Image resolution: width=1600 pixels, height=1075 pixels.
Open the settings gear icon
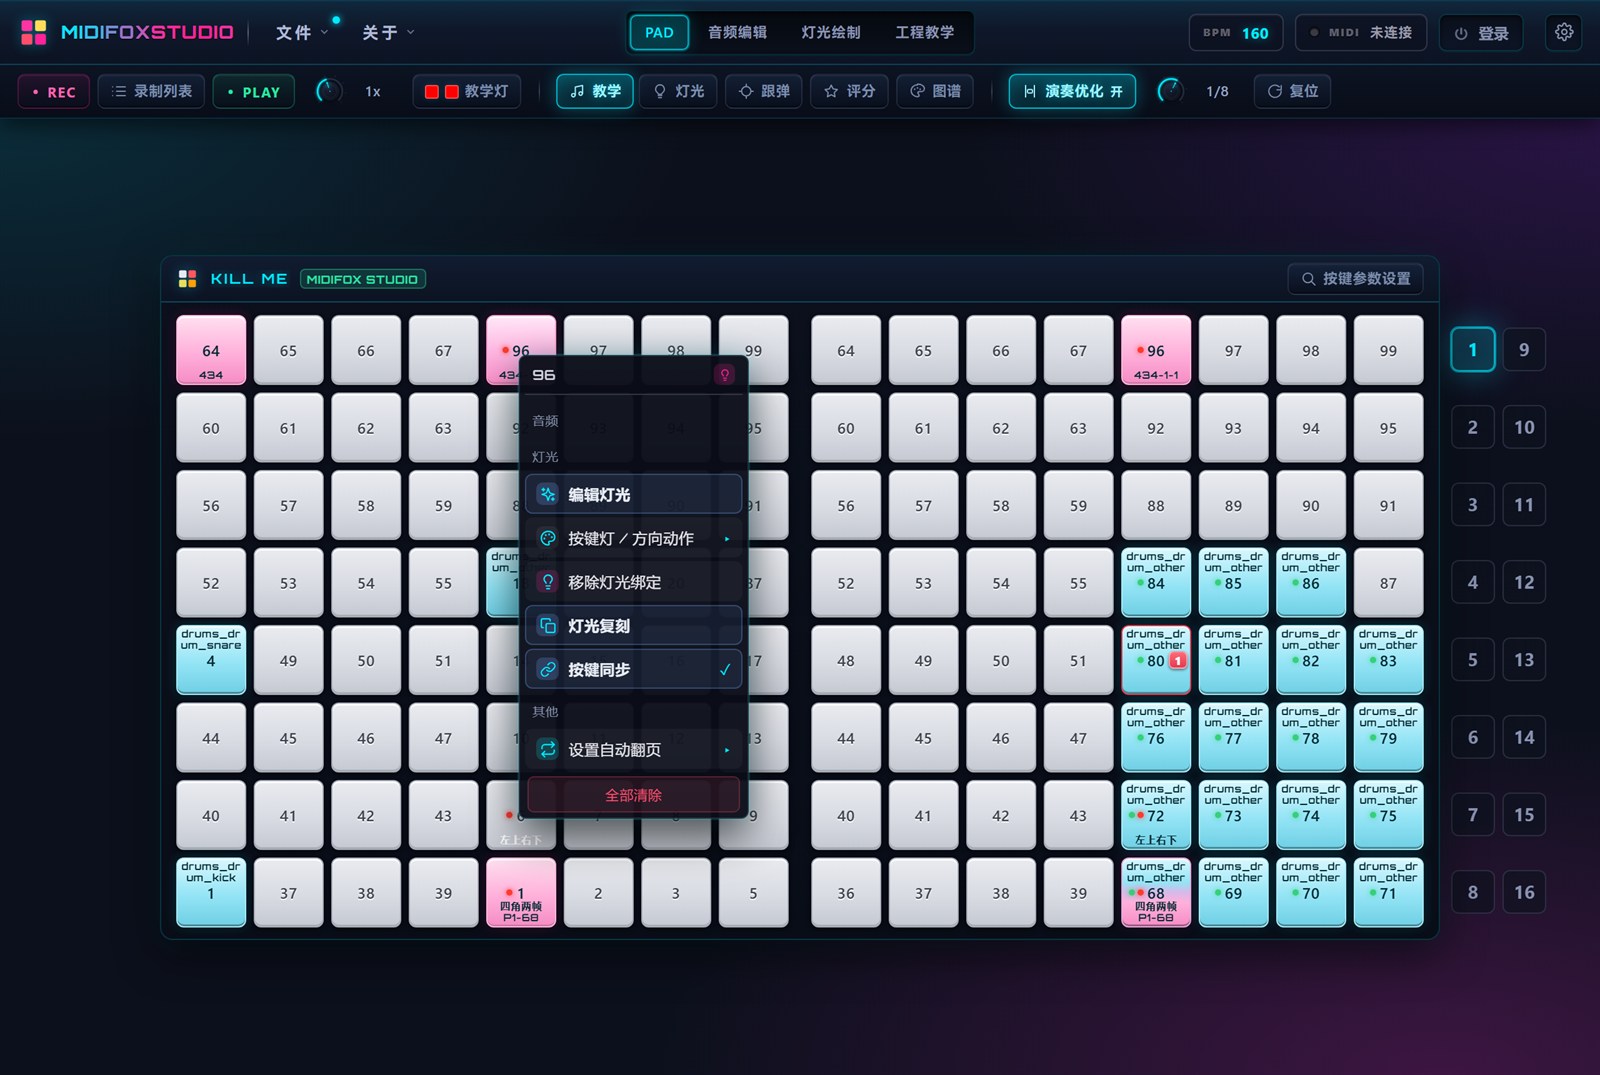point(1564,32)
